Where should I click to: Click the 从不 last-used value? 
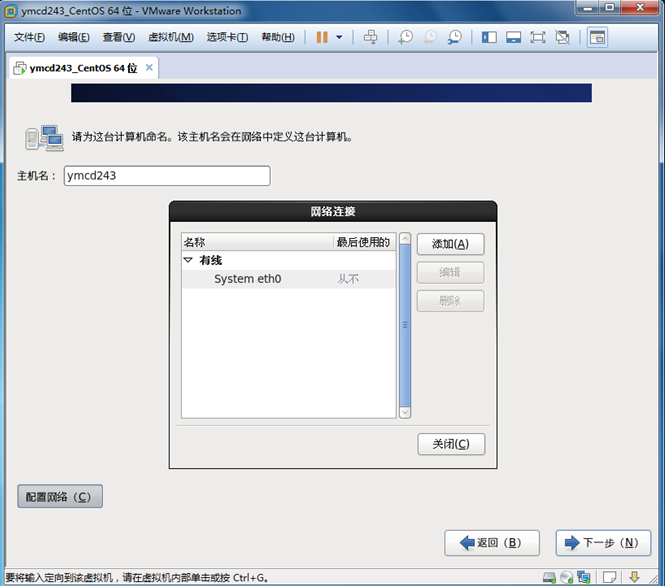[x=348, y=279]
